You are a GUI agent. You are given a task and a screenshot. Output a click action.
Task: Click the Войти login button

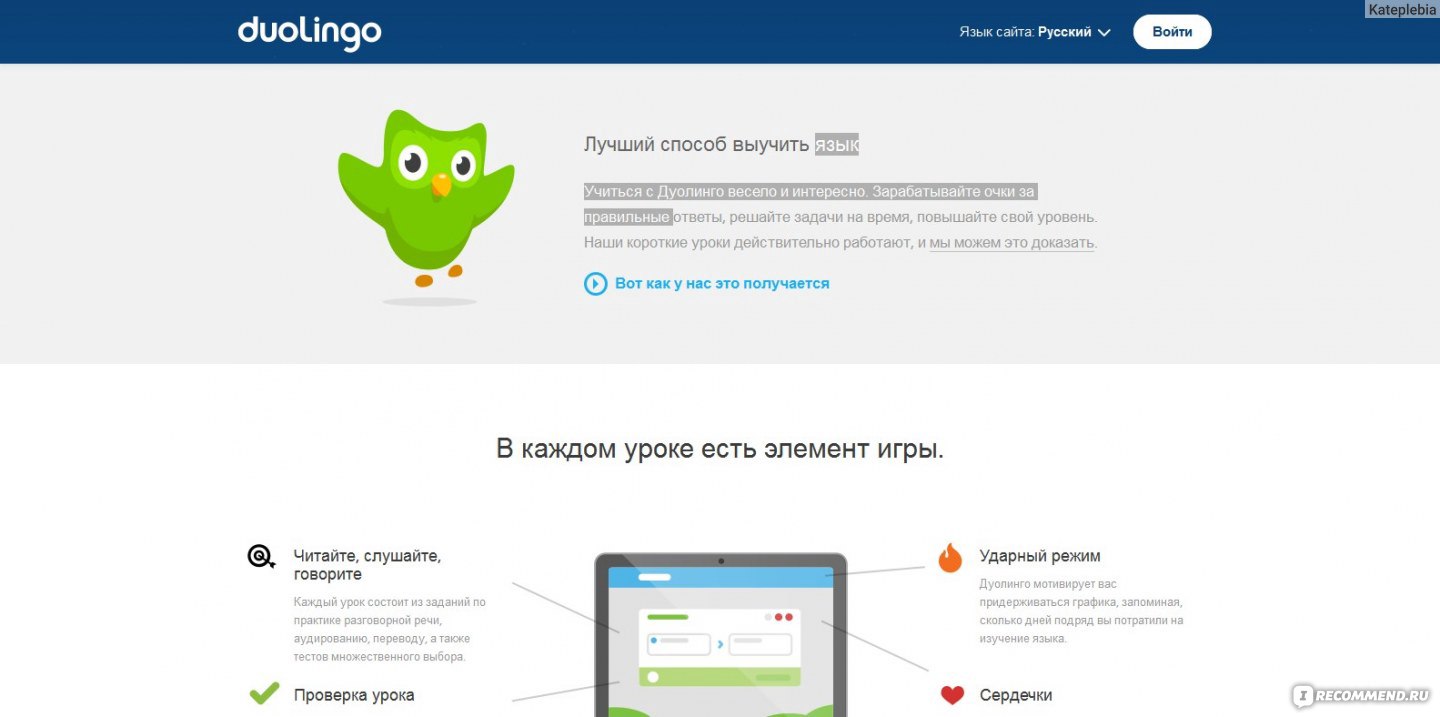click(x=1172, y=32)
